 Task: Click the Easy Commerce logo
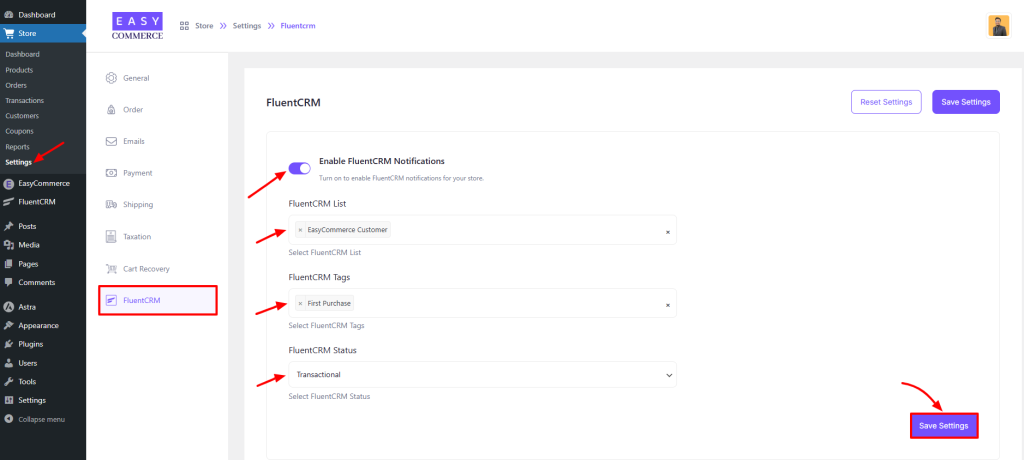tap(137, 26)
